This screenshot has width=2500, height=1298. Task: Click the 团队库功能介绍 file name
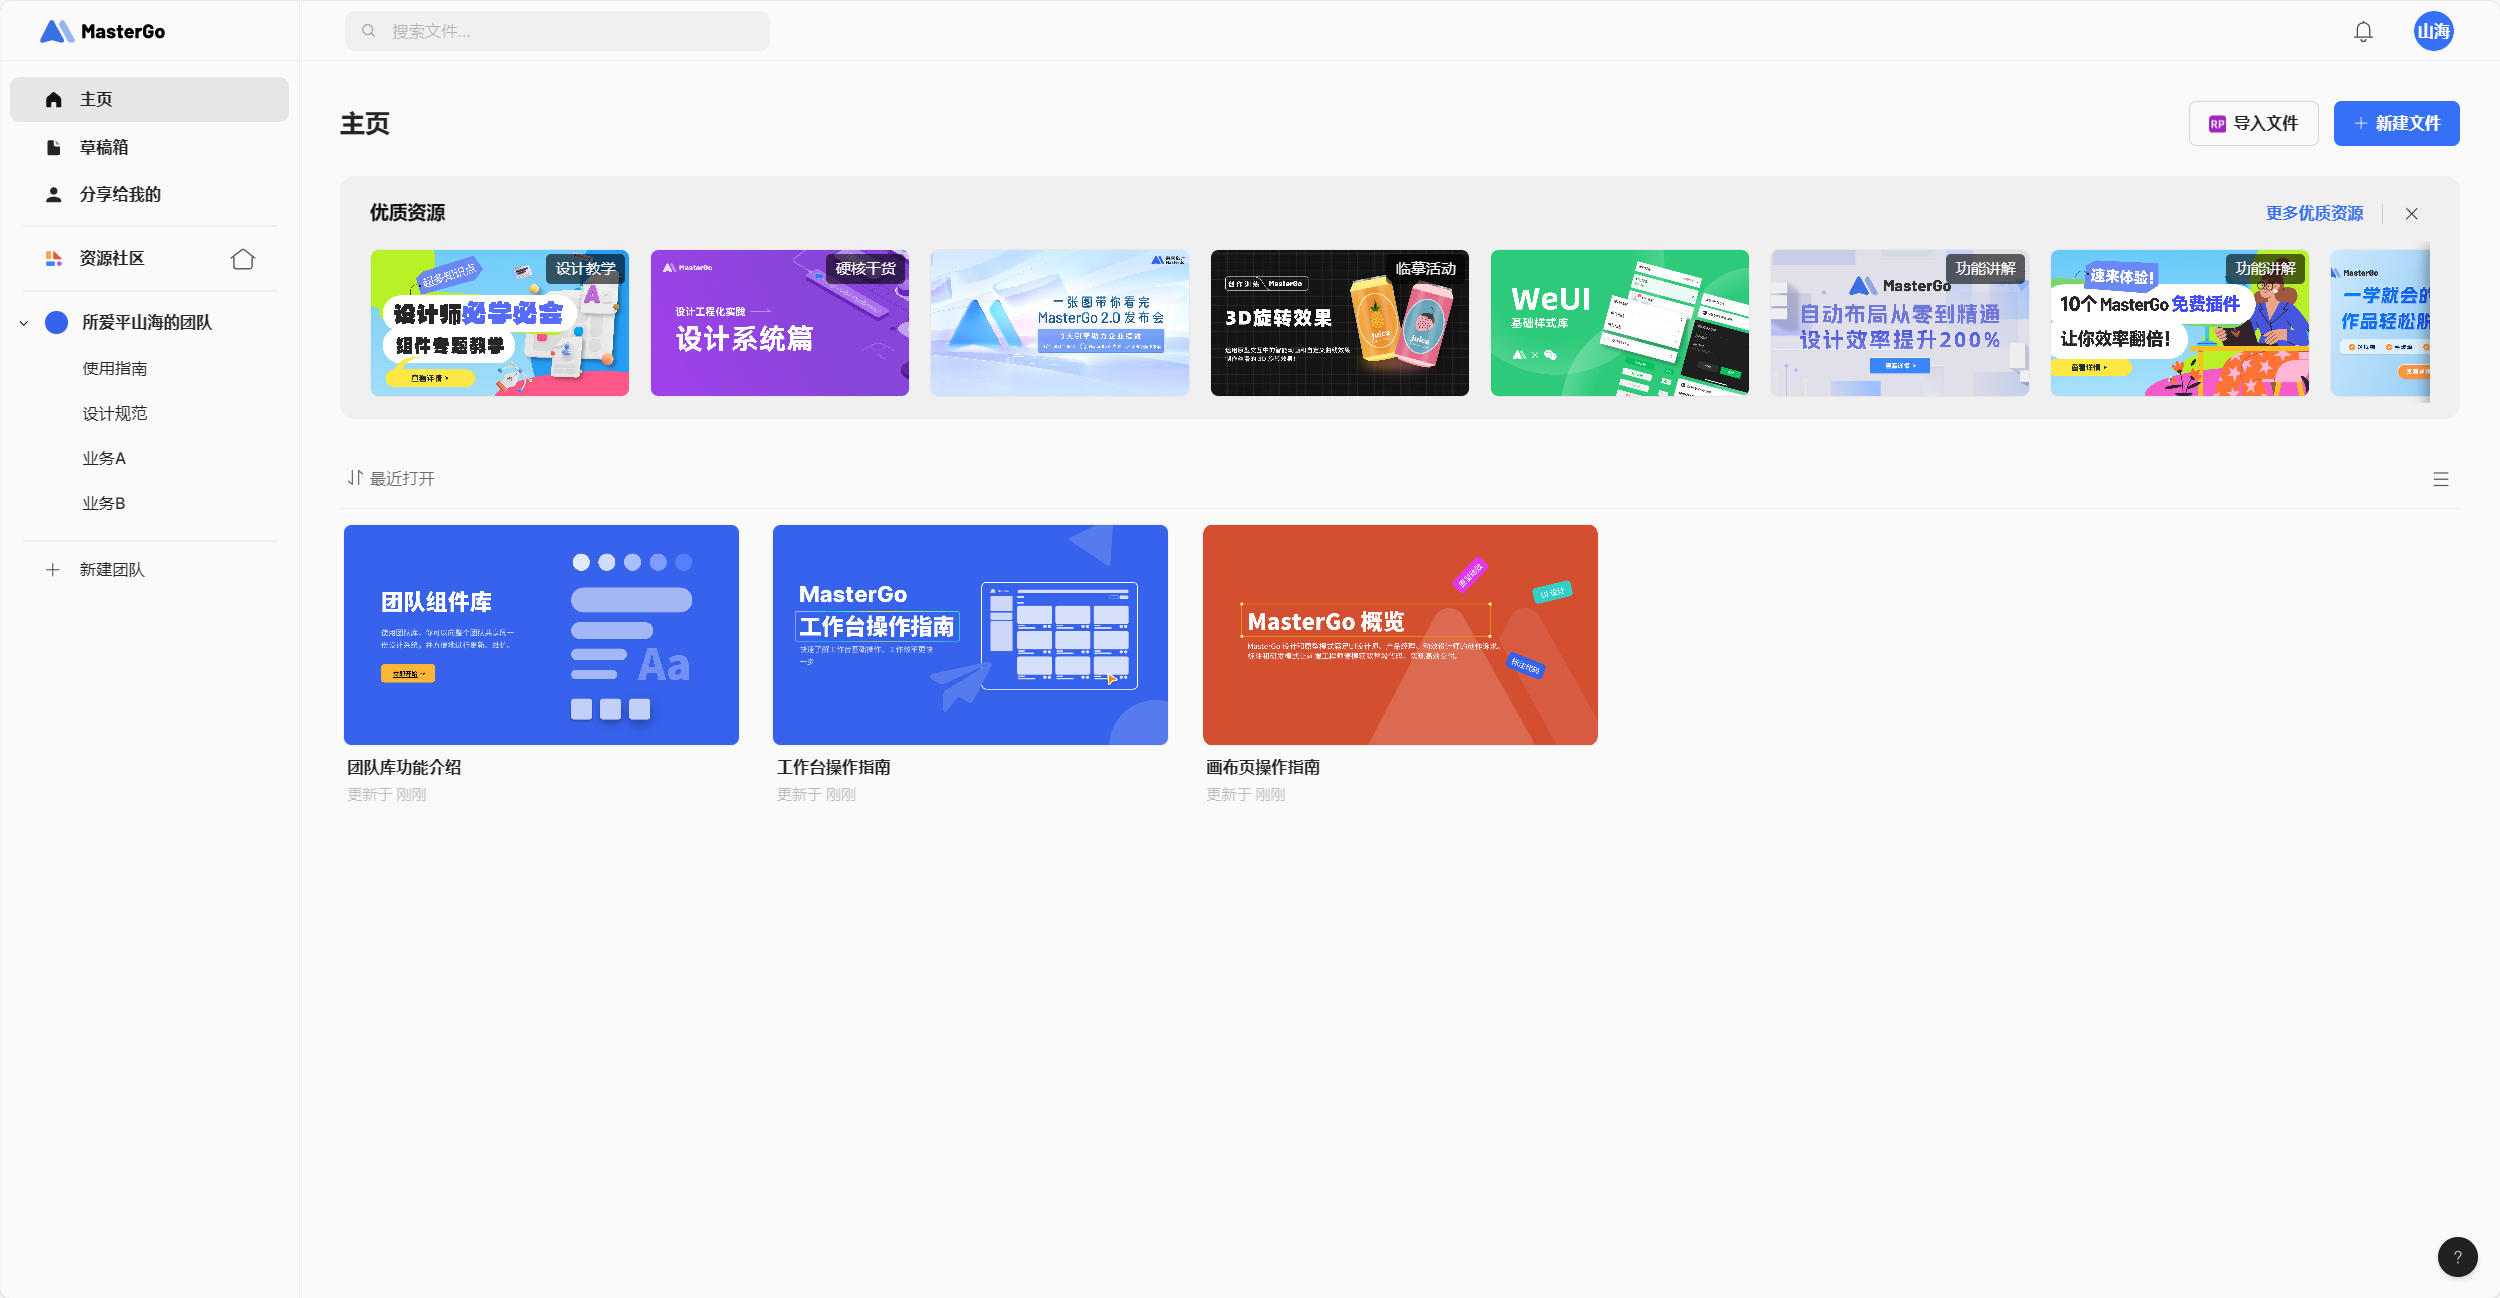(404, 767)
